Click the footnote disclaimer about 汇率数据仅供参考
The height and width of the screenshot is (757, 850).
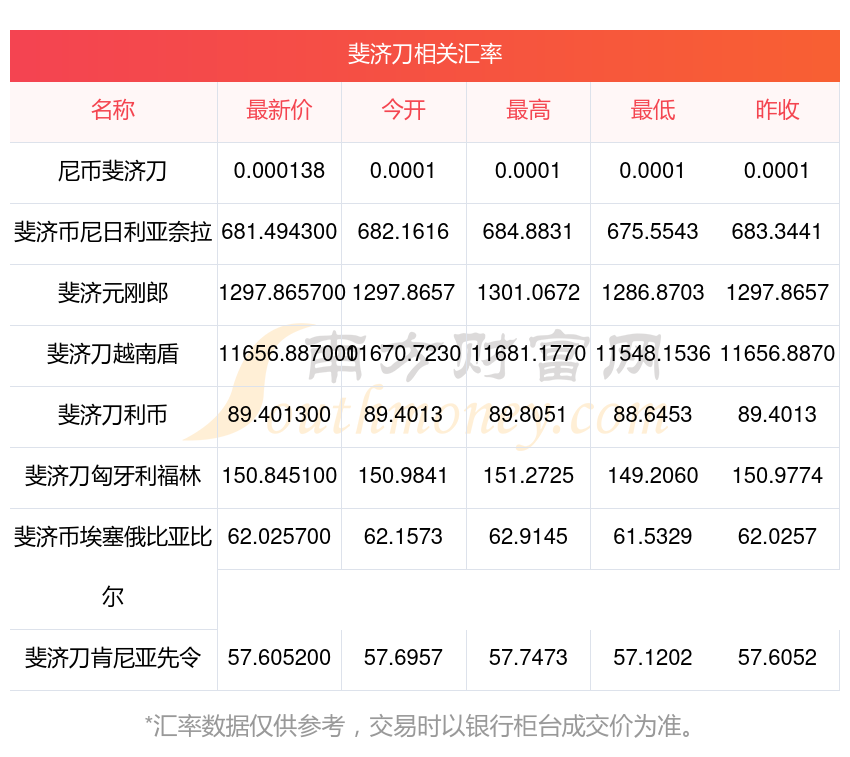coord(419,726)
